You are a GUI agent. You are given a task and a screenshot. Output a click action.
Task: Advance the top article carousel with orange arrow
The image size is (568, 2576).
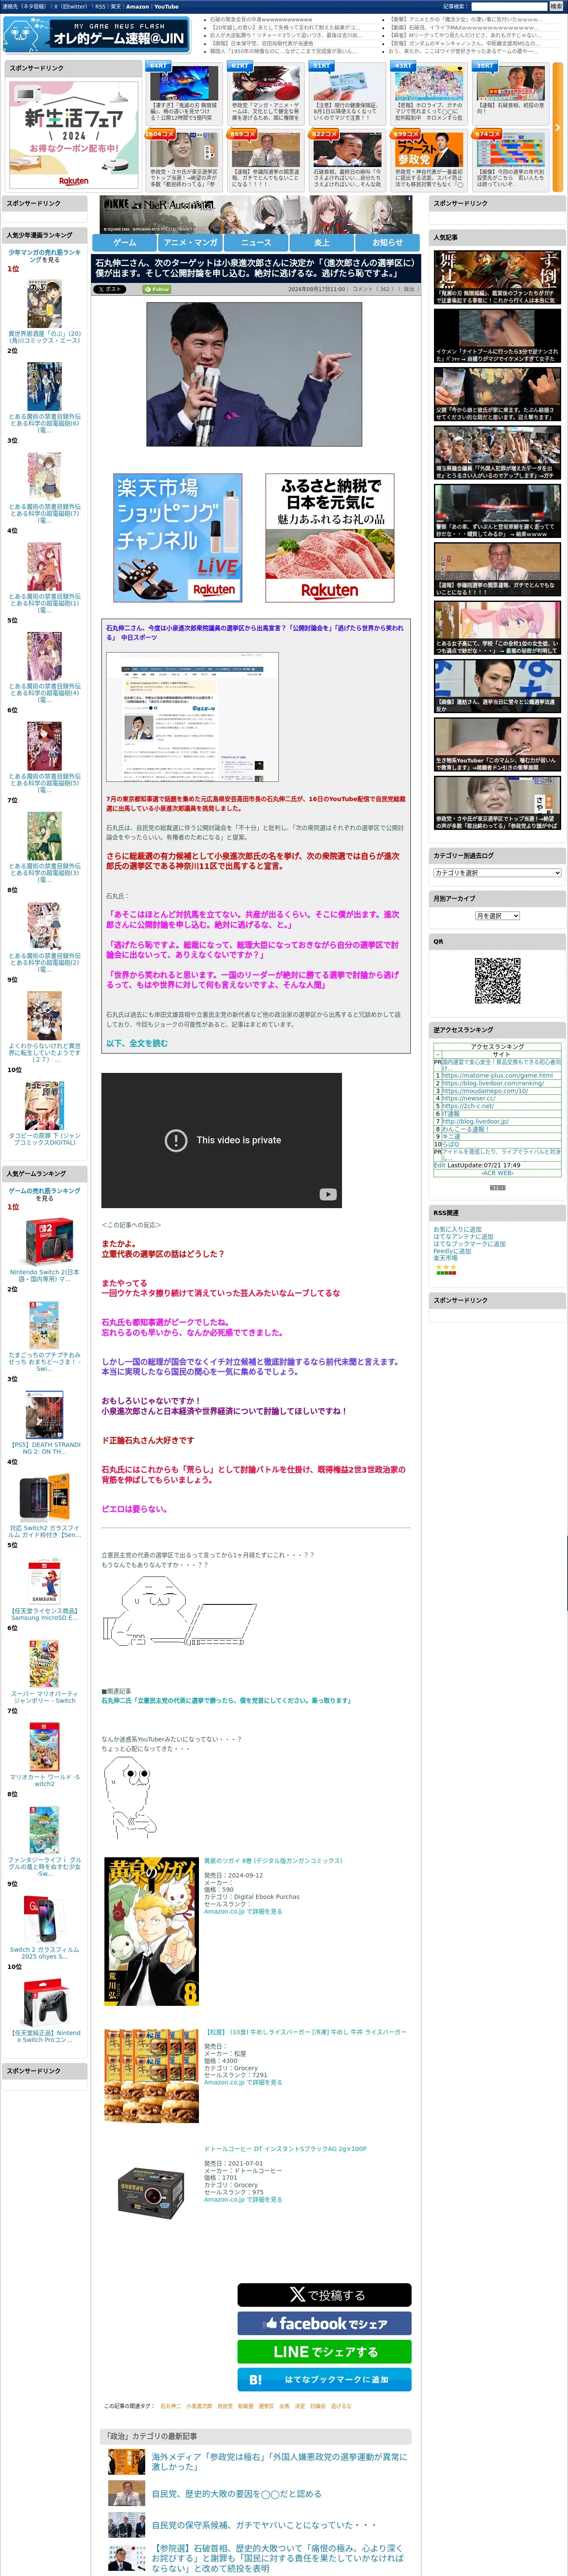tap(558, 127)
